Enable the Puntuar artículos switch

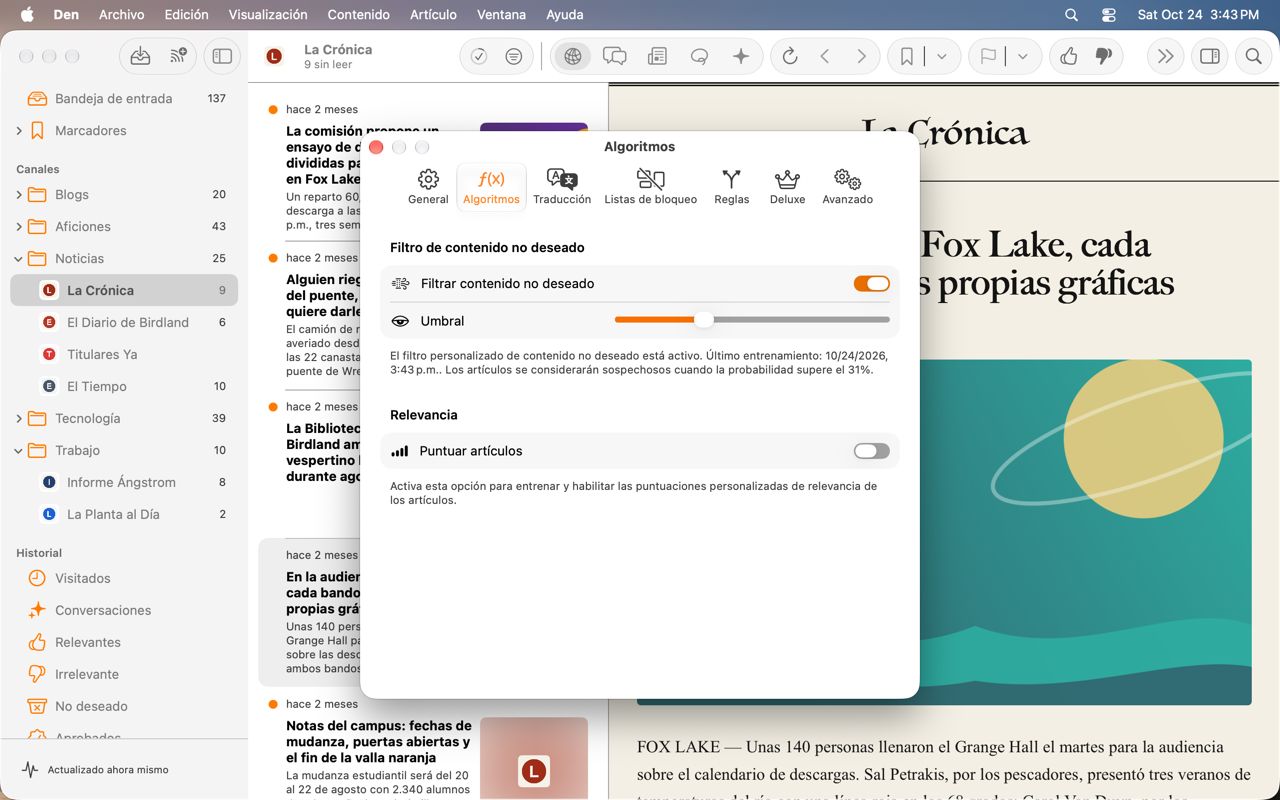[x=871, y=451]
